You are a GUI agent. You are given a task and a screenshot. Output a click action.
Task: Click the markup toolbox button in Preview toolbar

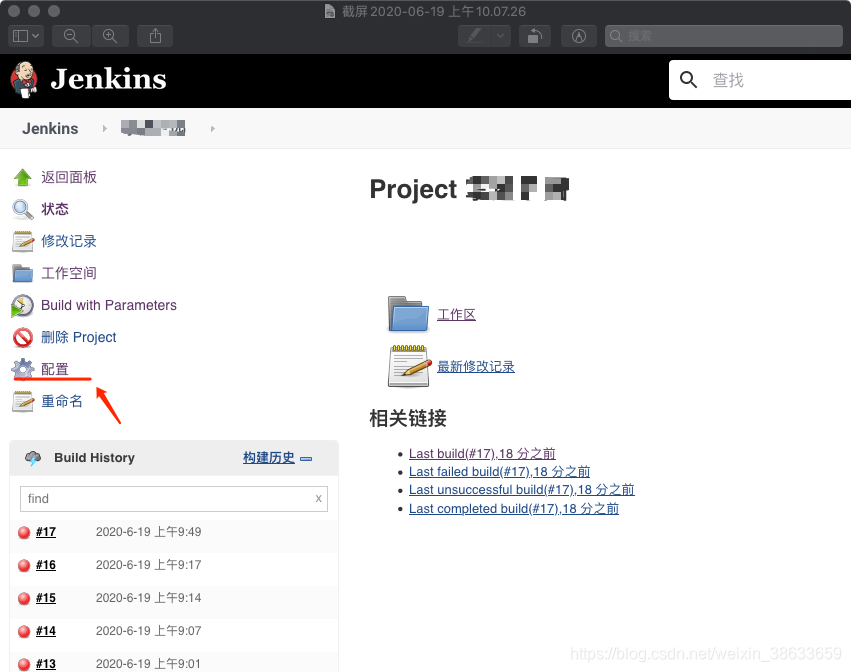(x=579, y=36)
